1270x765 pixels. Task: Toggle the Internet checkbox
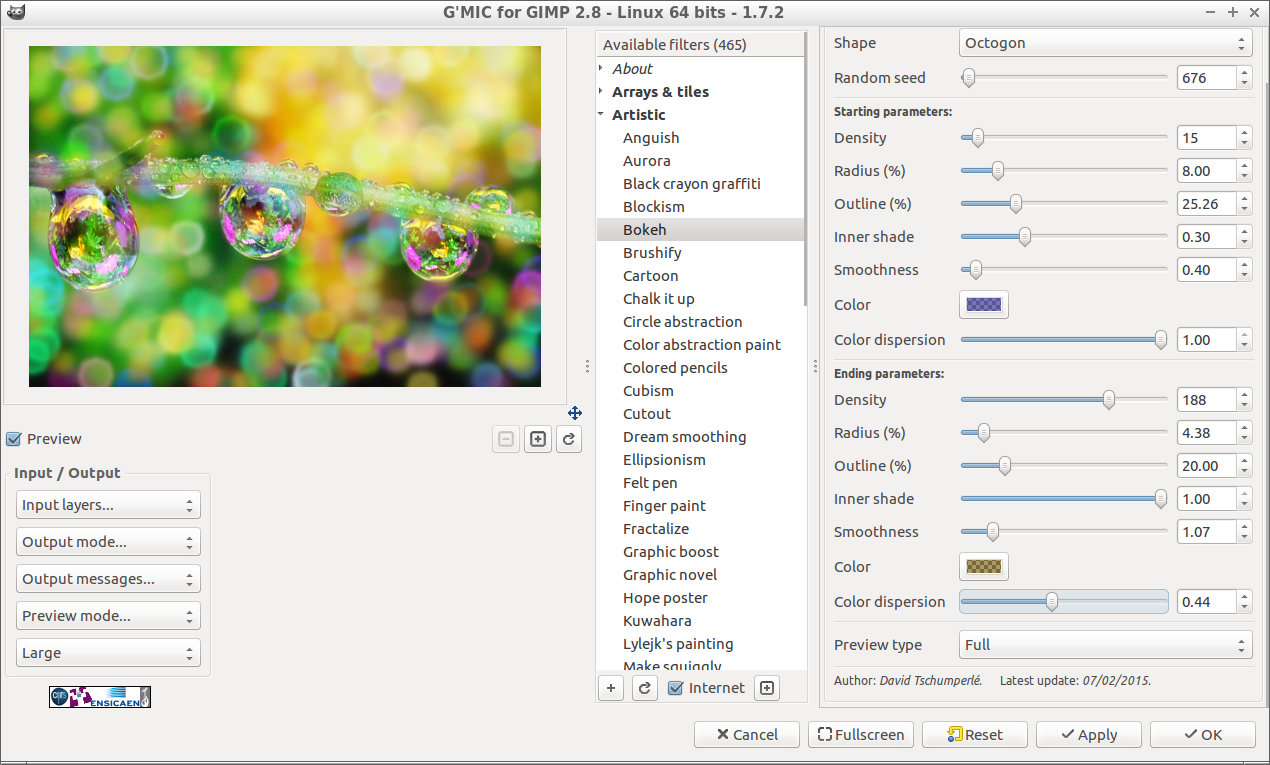[x=675, y=688]
